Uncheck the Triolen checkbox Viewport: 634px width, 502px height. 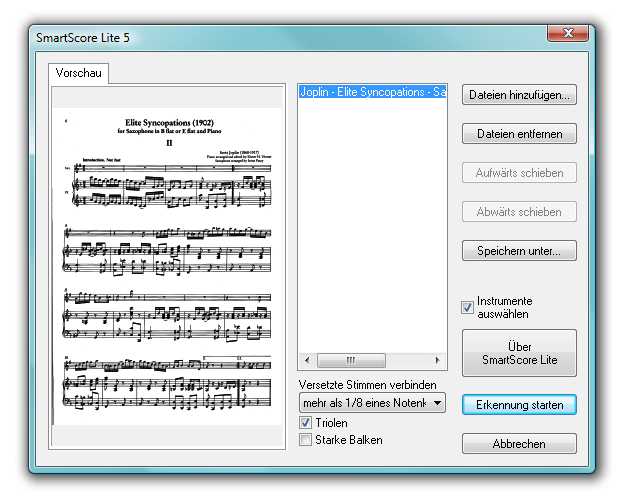305,423
